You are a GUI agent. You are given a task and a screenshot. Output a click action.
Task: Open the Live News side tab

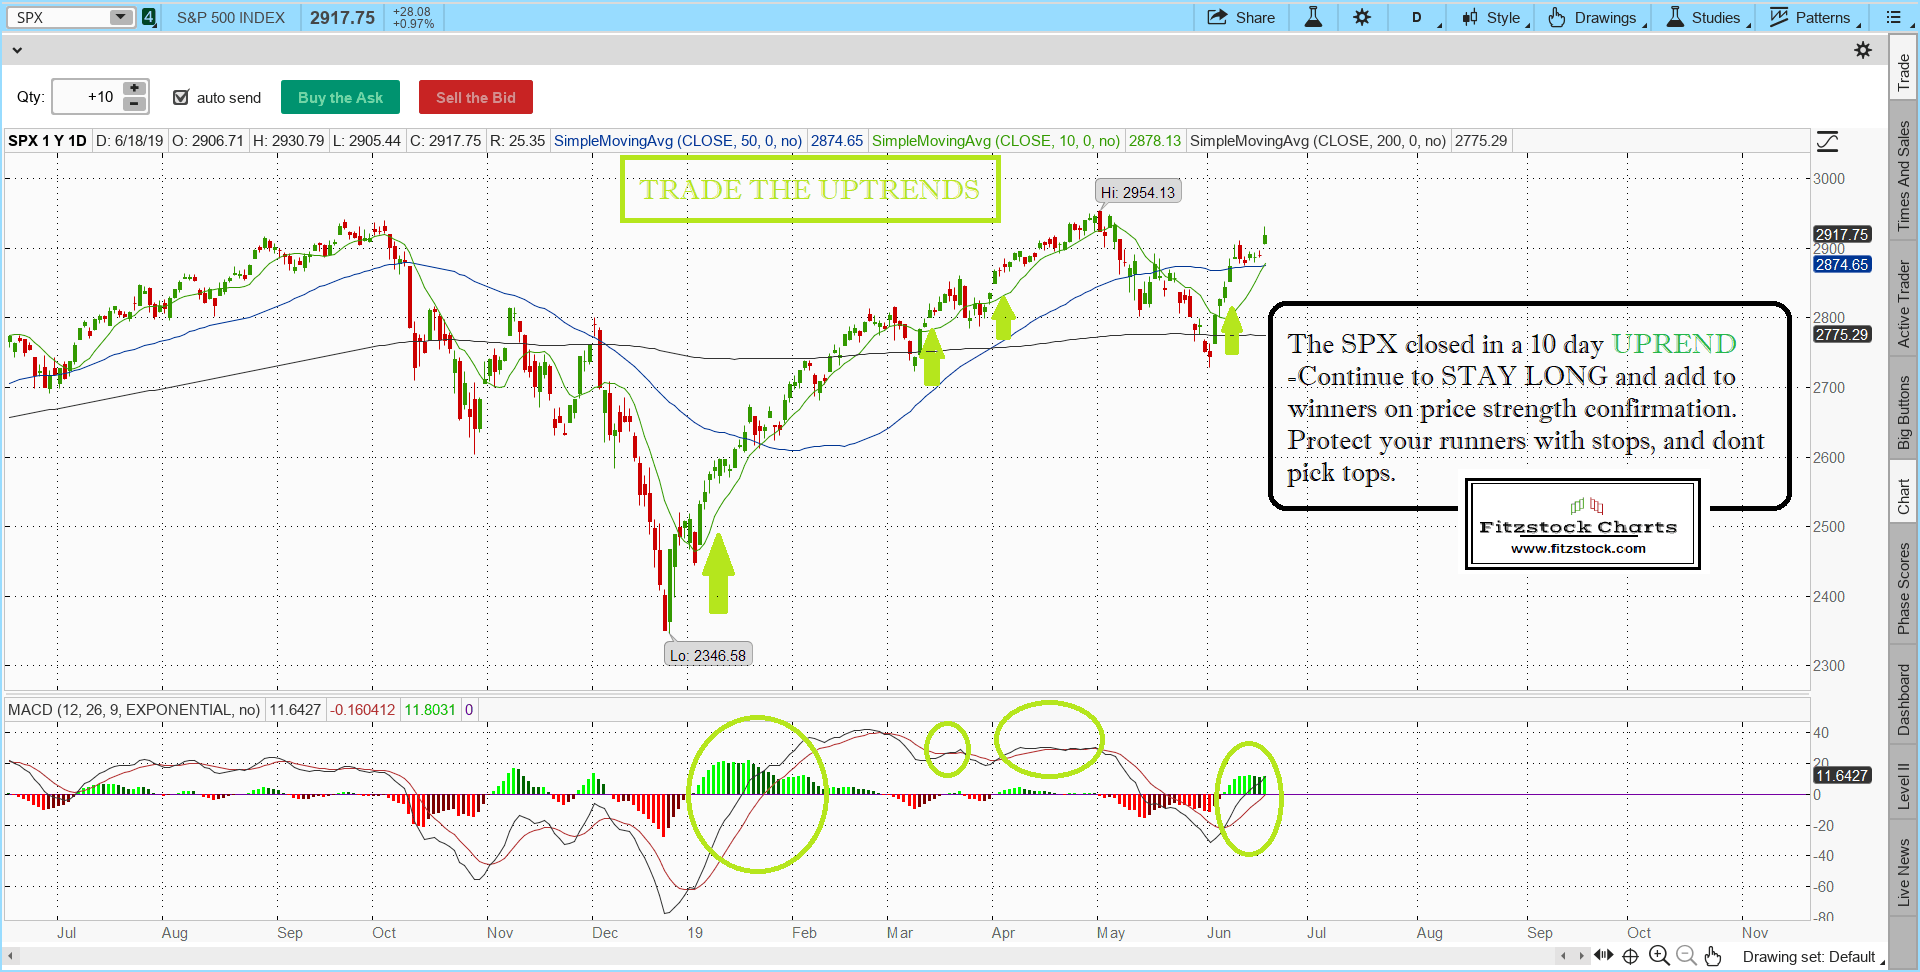click(x=1904, y=872)
